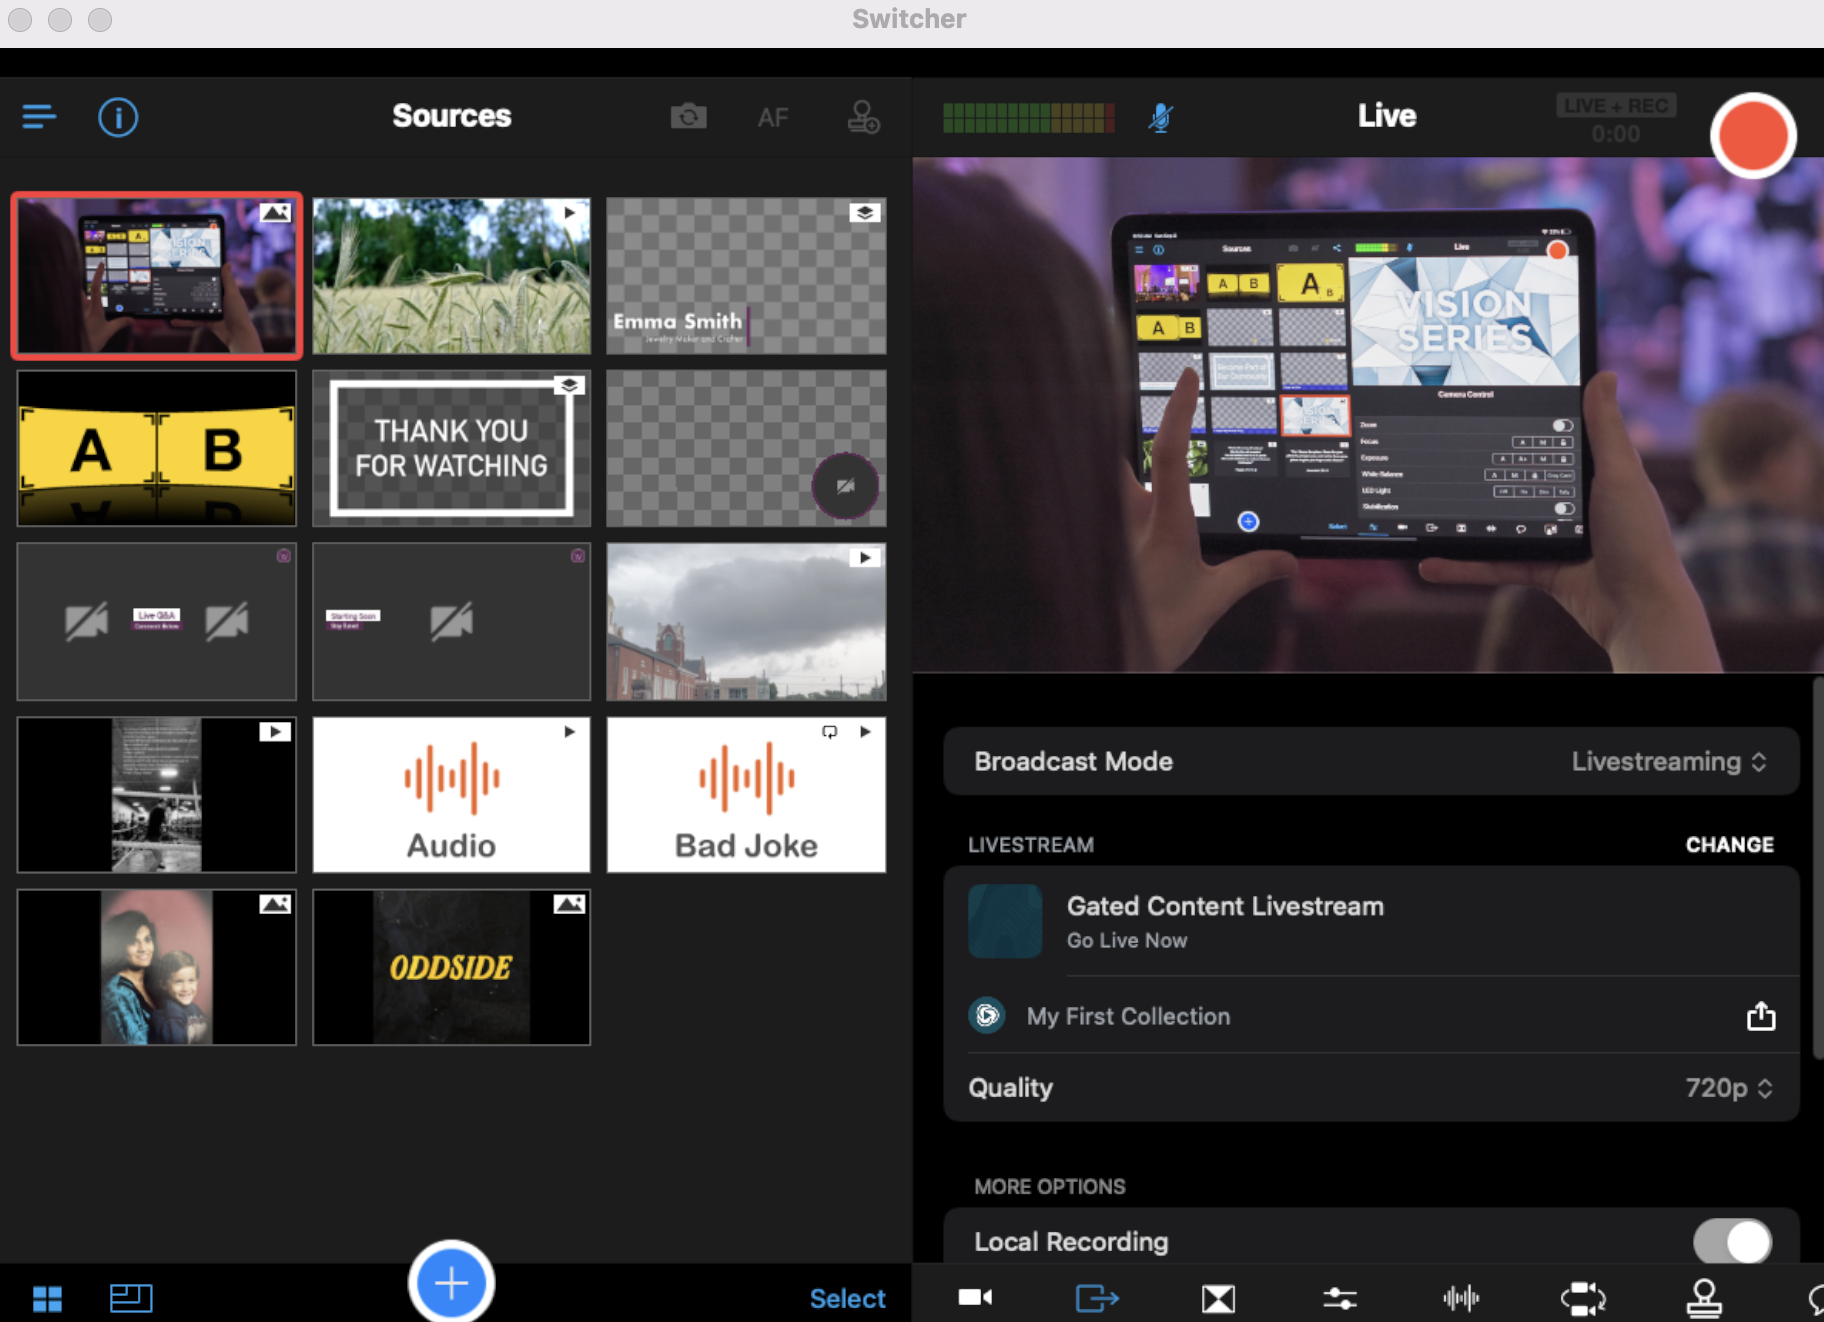Select the Starting Soon multiview source

(x=451, y=621)
